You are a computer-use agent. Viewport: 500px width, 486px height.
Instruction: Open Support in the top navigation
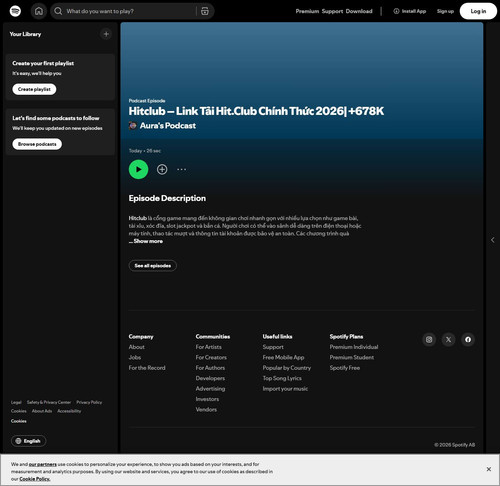[332, 11]
